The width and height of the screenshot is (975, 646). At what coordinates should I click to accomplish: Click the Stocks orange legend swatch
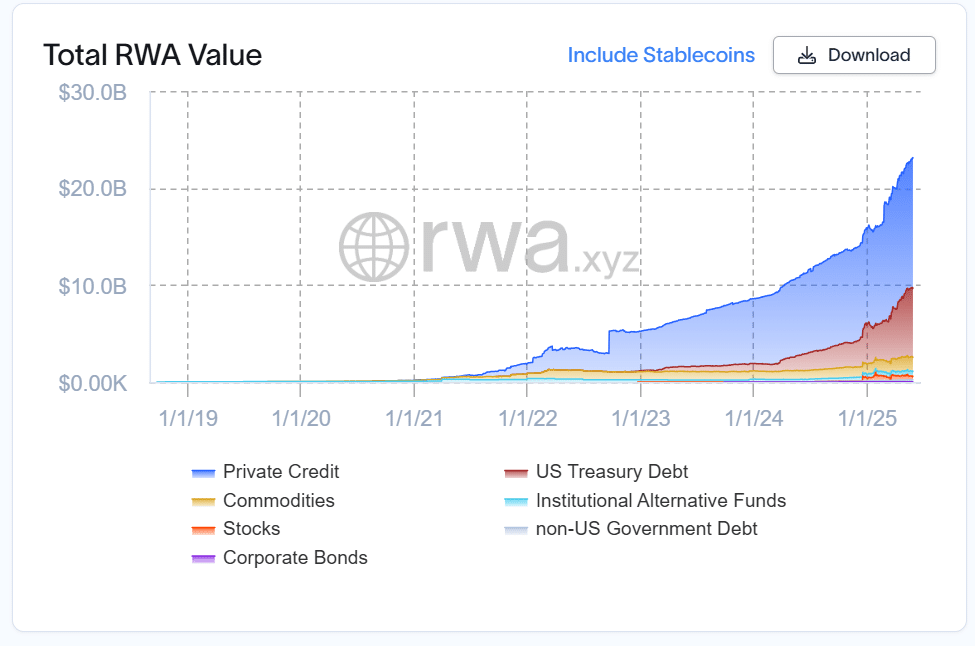[x=203, y=530]
